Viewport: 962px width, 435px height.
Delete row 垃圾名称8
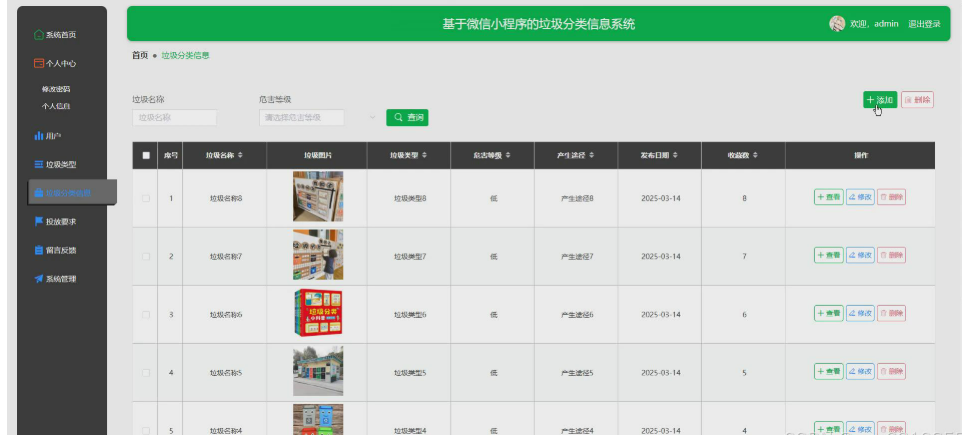click(x=891, y=197)
